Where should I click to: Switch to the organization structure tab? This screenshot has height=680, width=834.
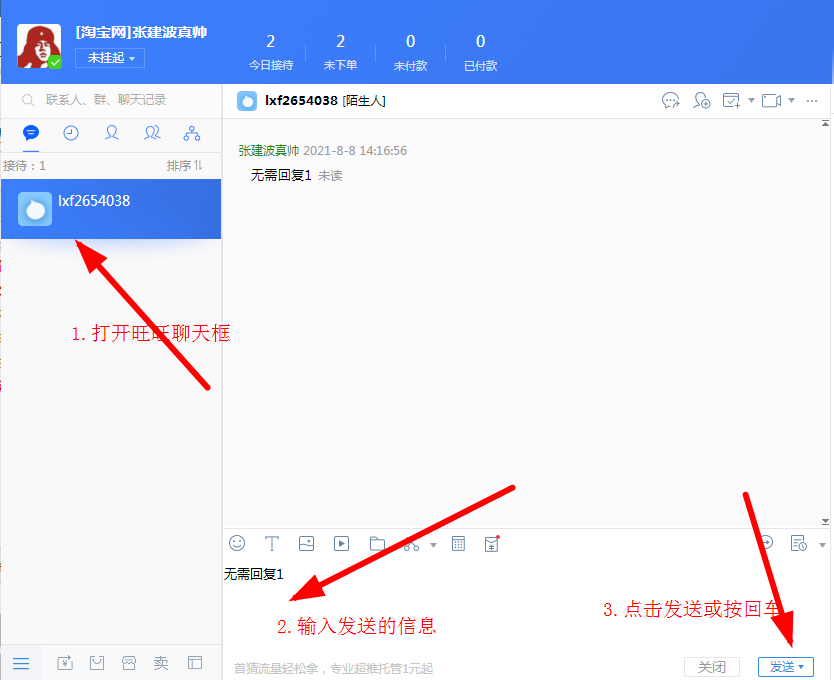(x=192, y=133)
